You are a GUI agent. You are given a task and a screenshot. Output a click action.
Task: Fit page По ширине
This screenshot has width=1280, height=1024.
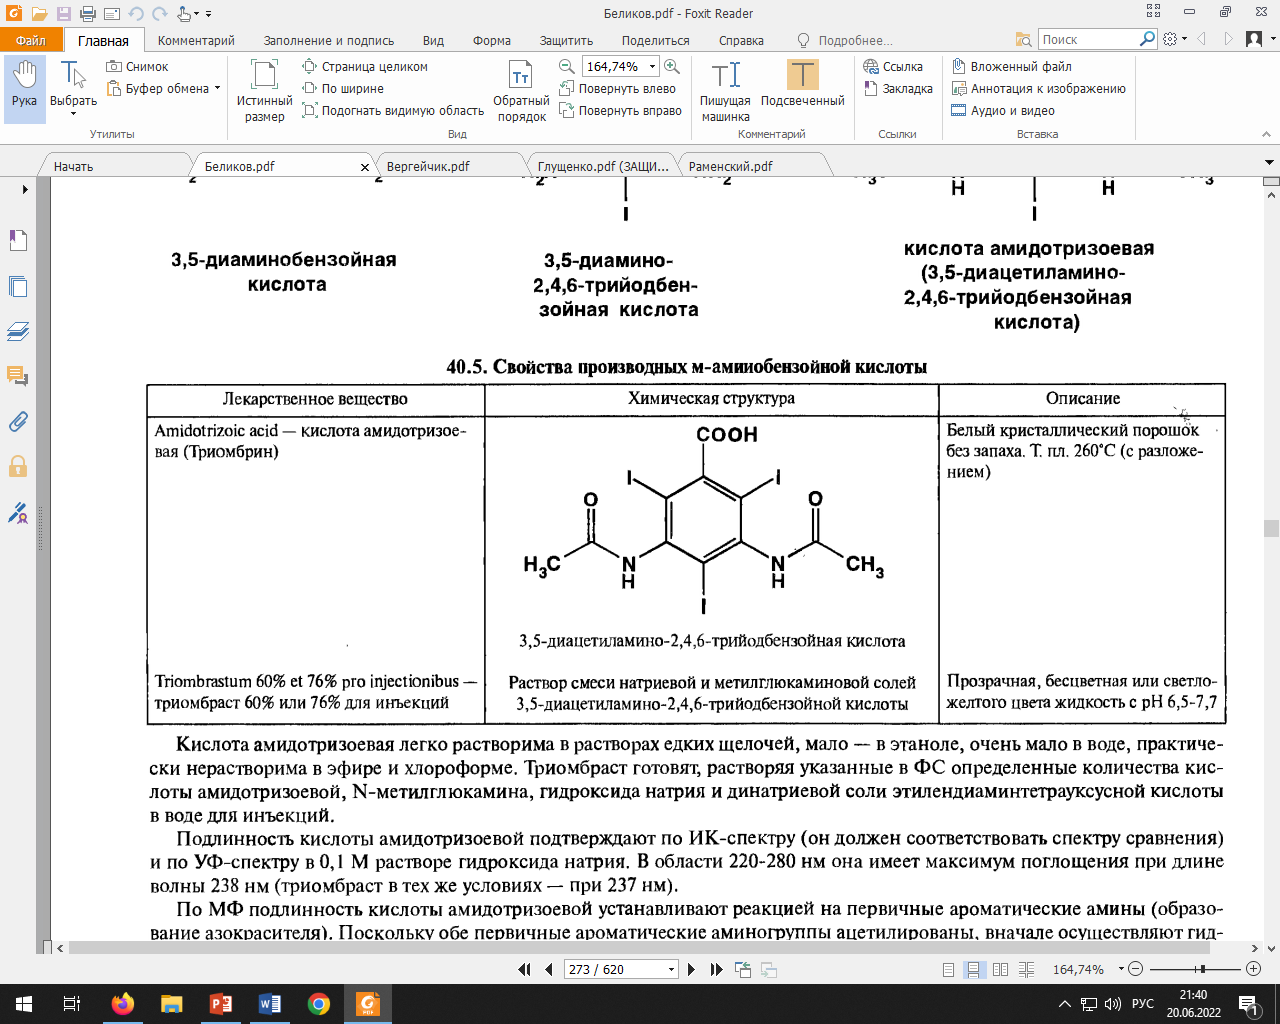pos(343,89)
